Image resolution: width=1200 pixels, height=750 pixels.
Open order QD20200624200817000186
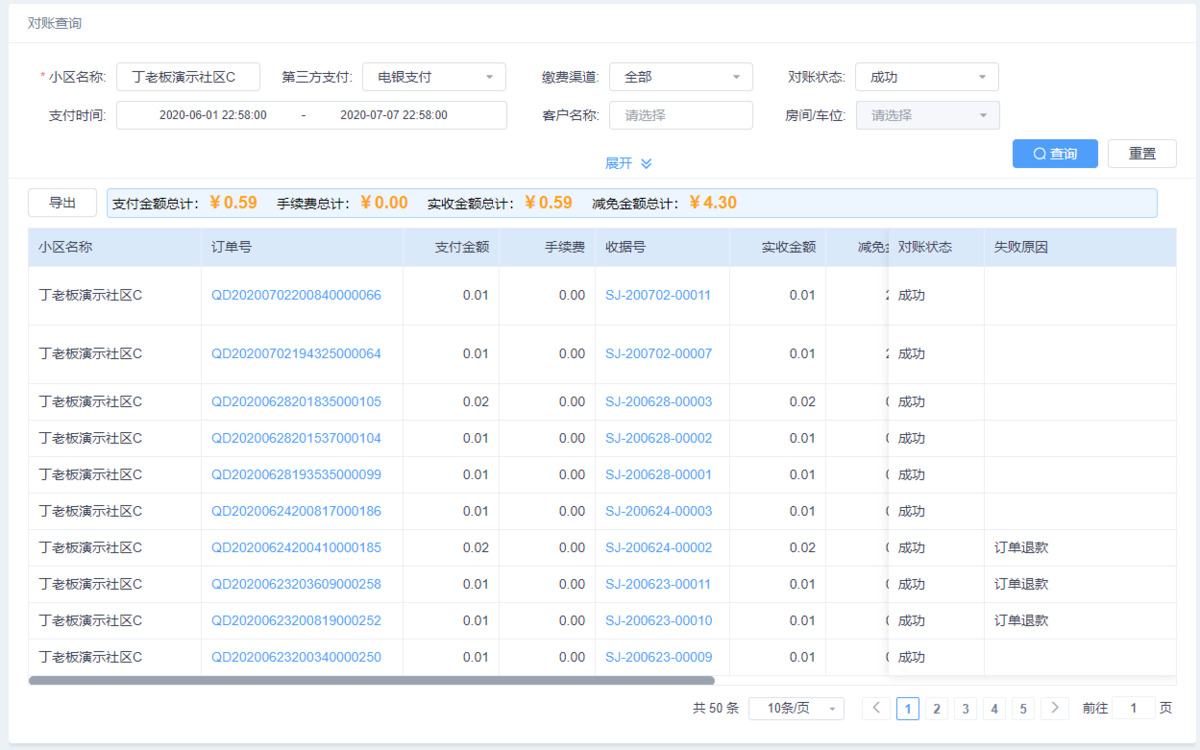[x=296, y=511]
